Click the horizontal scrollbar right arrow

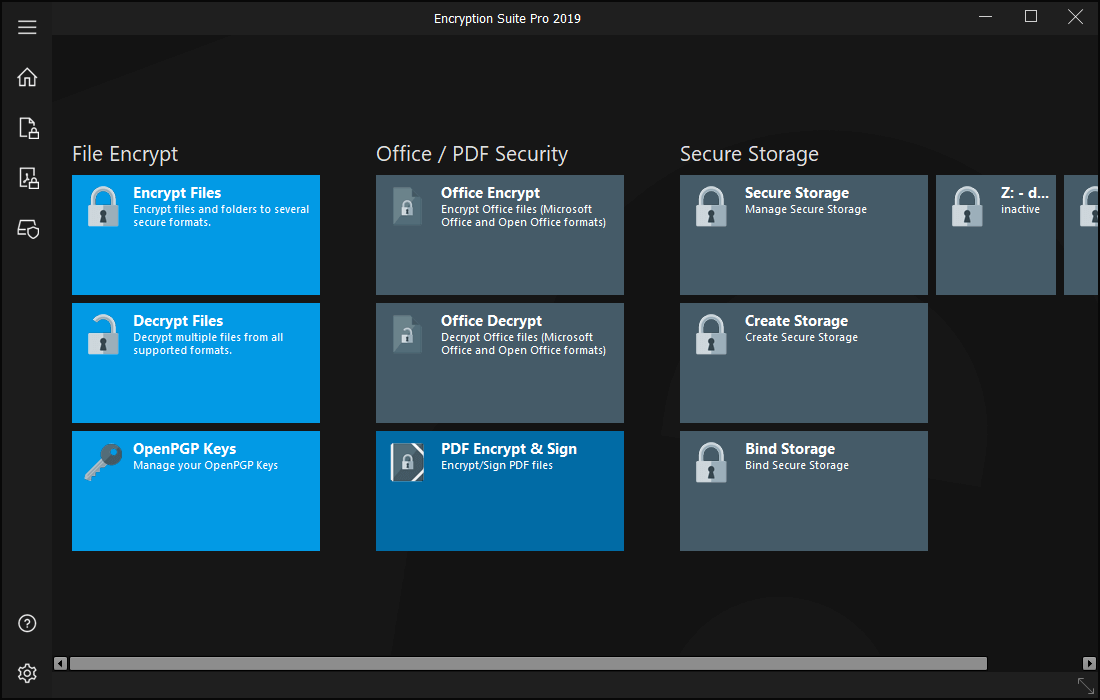[x=1089, y=663]
